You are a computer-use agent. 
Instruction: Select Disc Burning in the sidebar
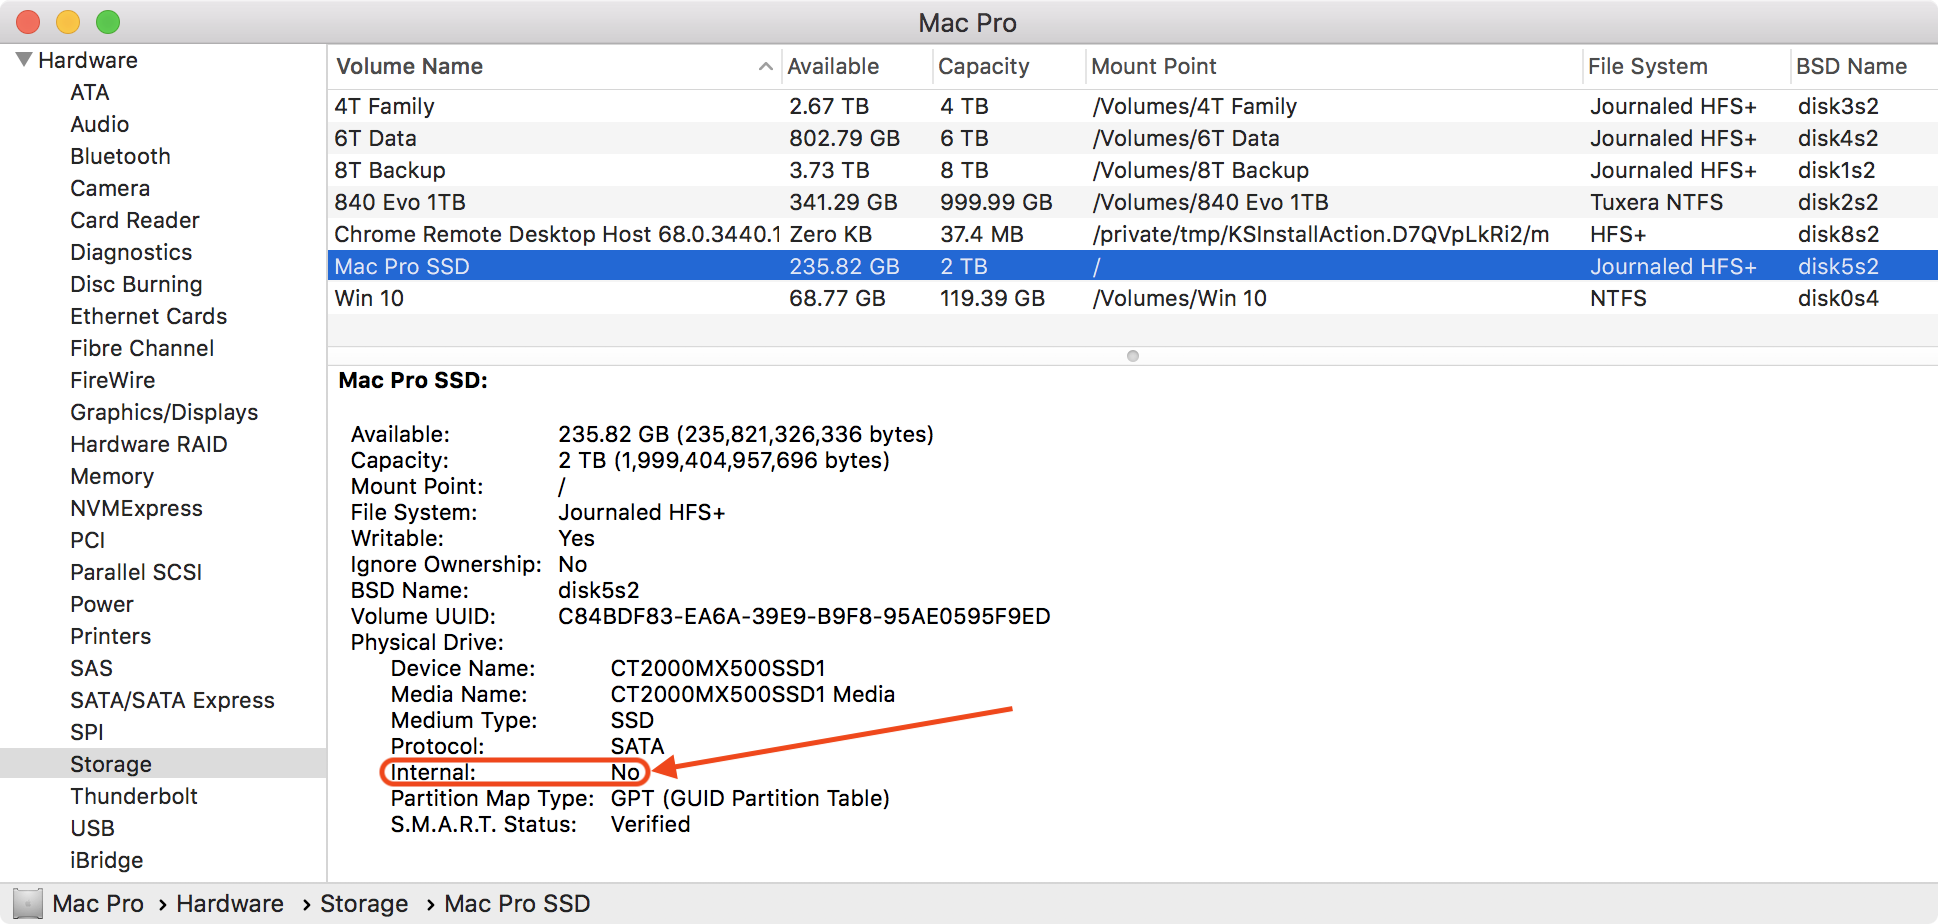(x=136, y=284)
